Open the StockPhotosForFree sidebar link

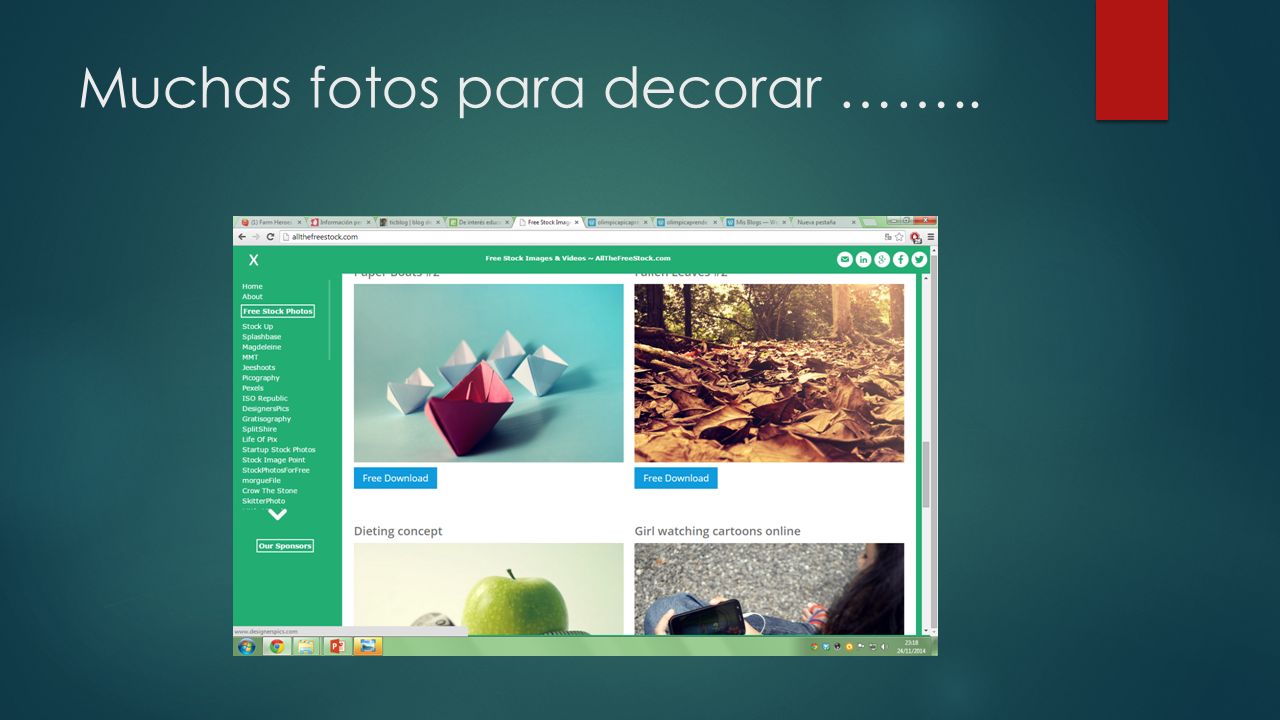pyautogui.click(x=276, y=470)
